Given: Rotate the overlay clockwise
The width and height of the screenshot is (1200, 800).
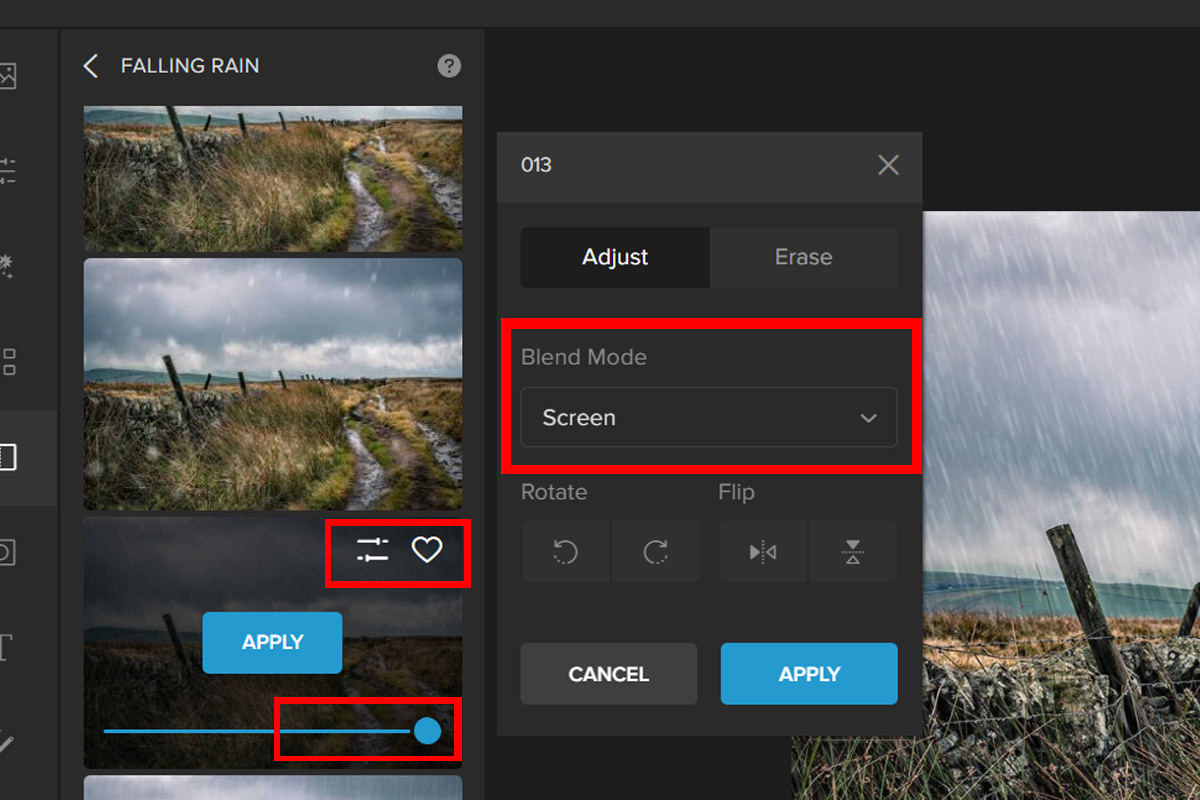Looking at the screenshot, I should click(655, 552).
